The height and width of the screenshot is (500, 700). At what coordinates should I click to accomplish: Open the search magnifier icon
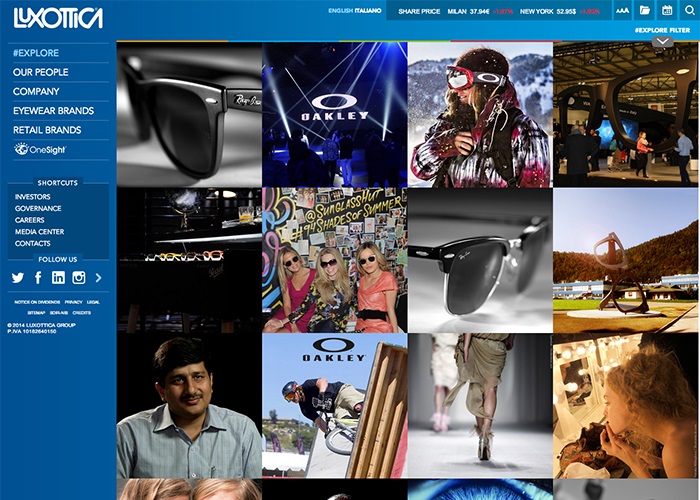(690, 10)
